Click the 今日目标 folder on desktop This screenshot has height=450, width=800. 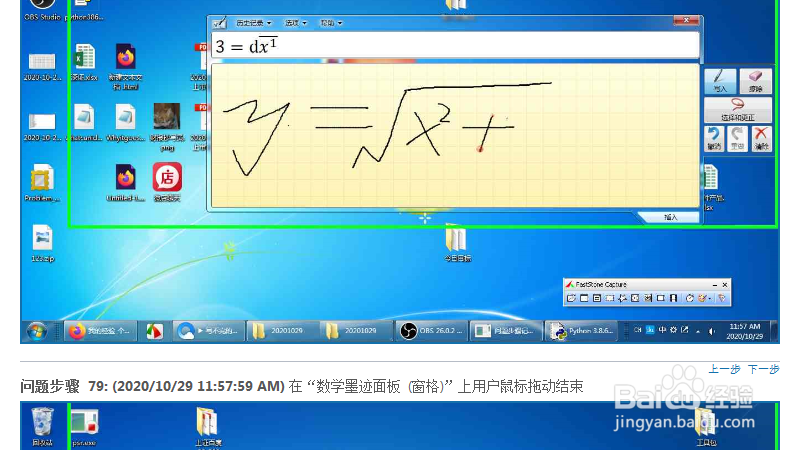[x=457, y=243]
